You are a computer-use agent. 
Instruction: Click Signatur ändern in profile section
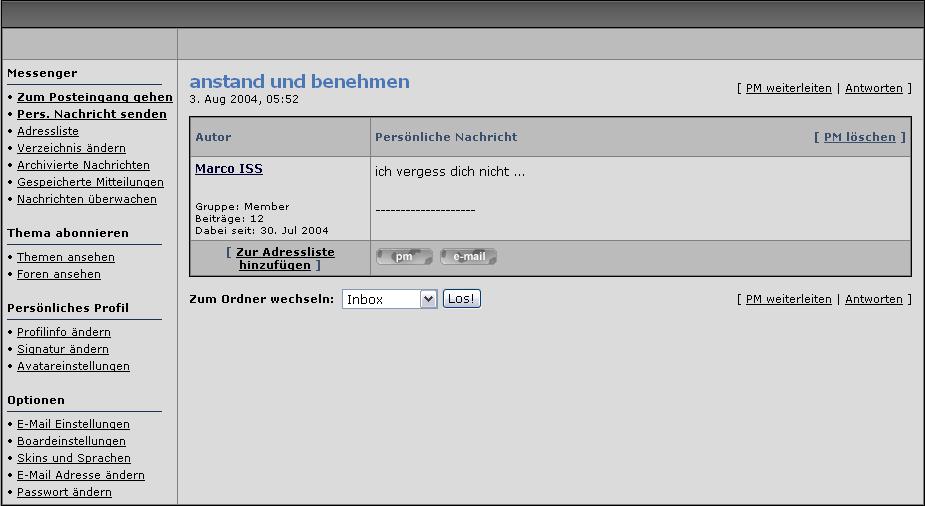(62, 349)
